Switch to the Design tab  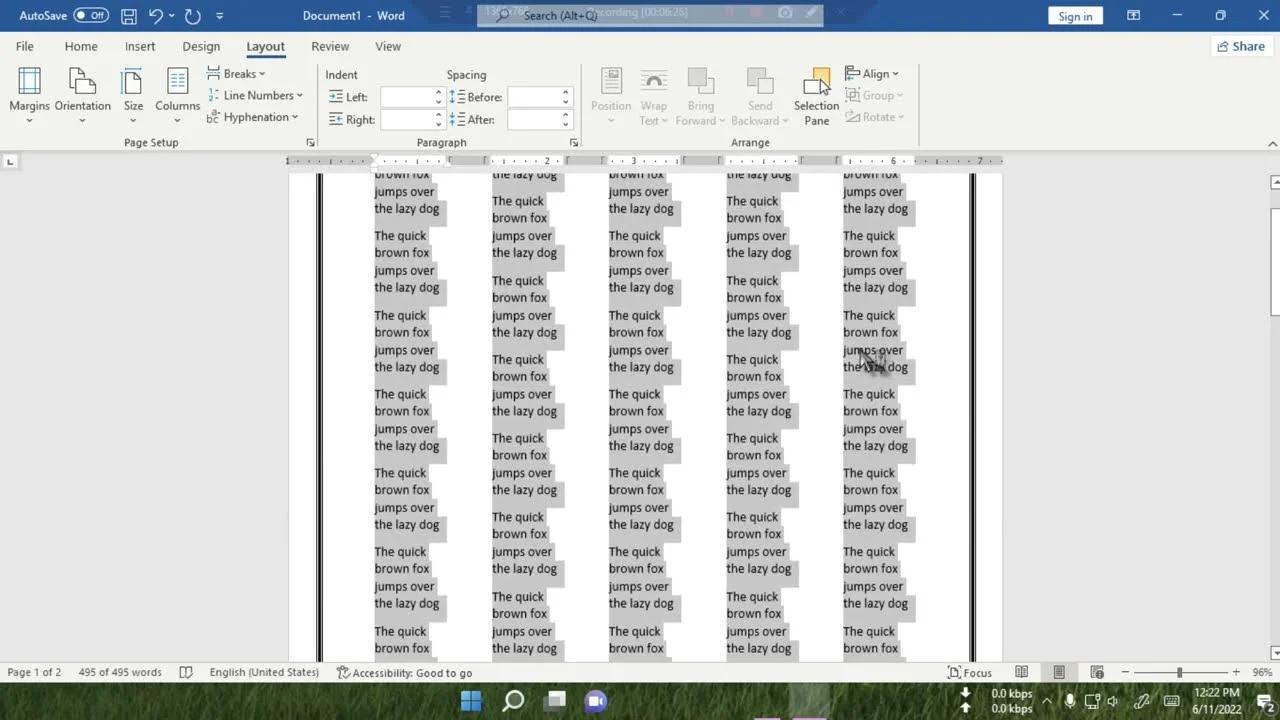point(201,46)
